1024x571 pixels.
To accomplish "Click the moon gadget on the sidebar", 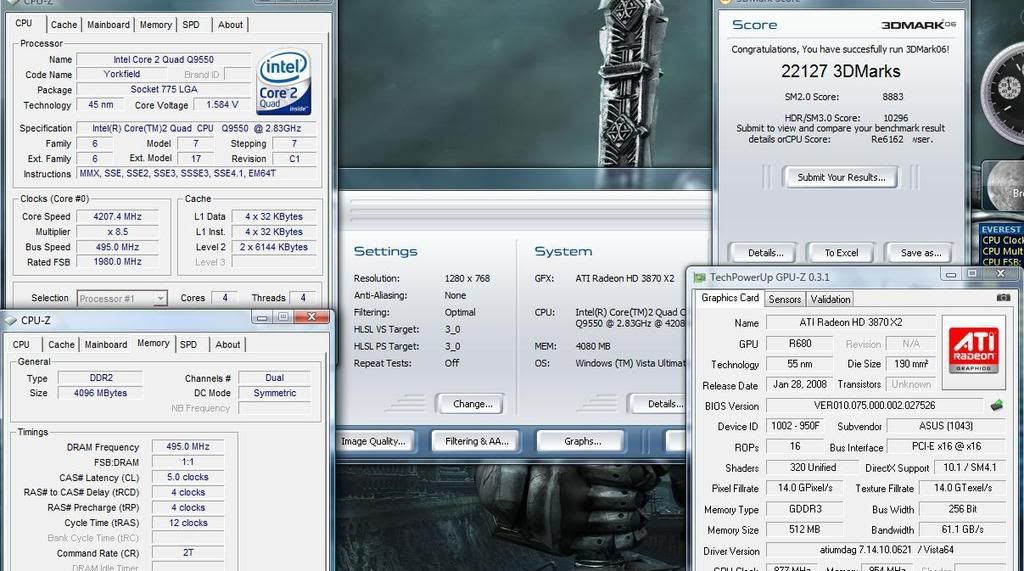I will [1006, 188].
